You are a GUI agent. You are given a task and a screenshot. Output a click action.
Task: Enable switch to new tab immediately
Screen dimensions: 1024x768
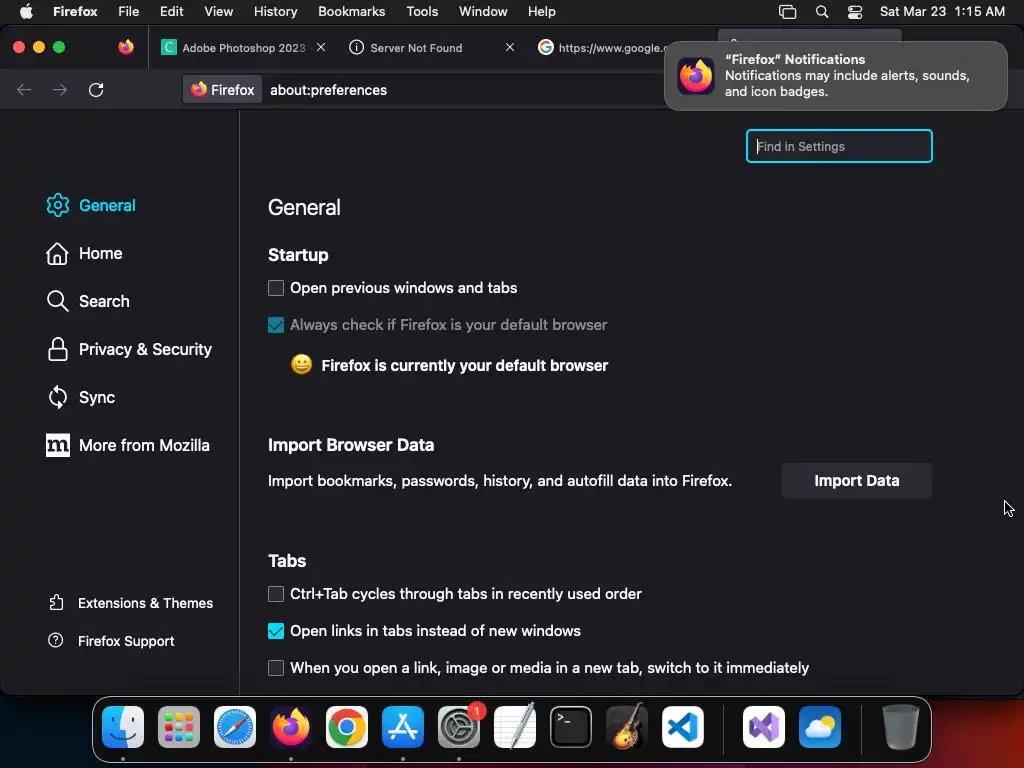pos(276,668)
